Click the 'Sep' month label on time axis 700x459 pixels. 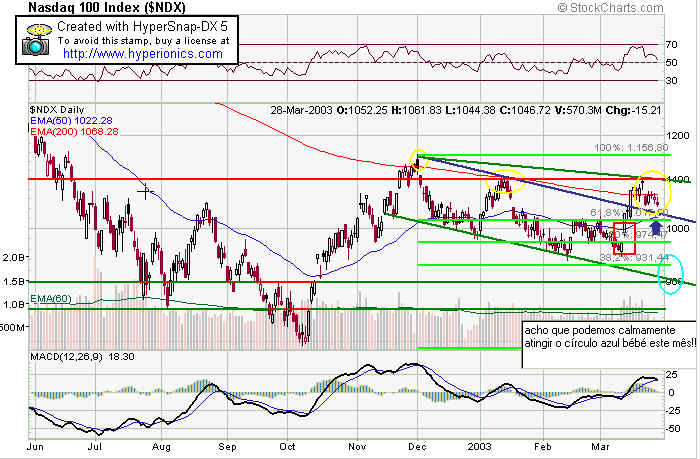[x=227, y=446]
